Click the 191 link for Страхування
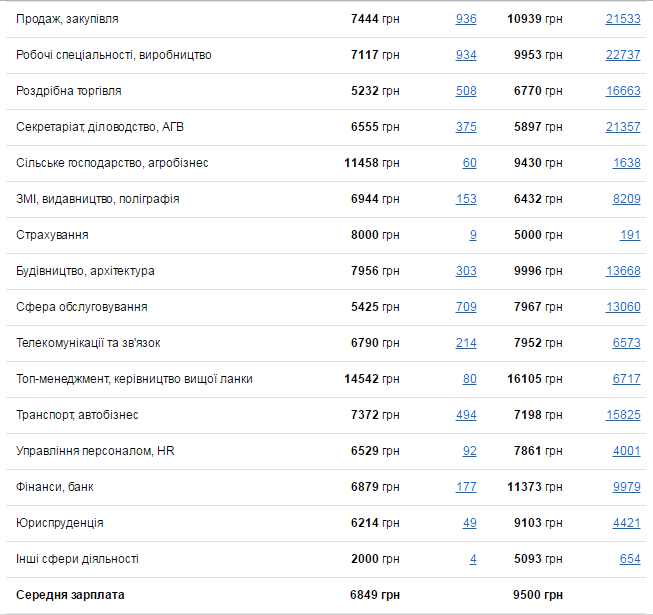The width and height of the screenshot is (653, 615). point(630,235)
